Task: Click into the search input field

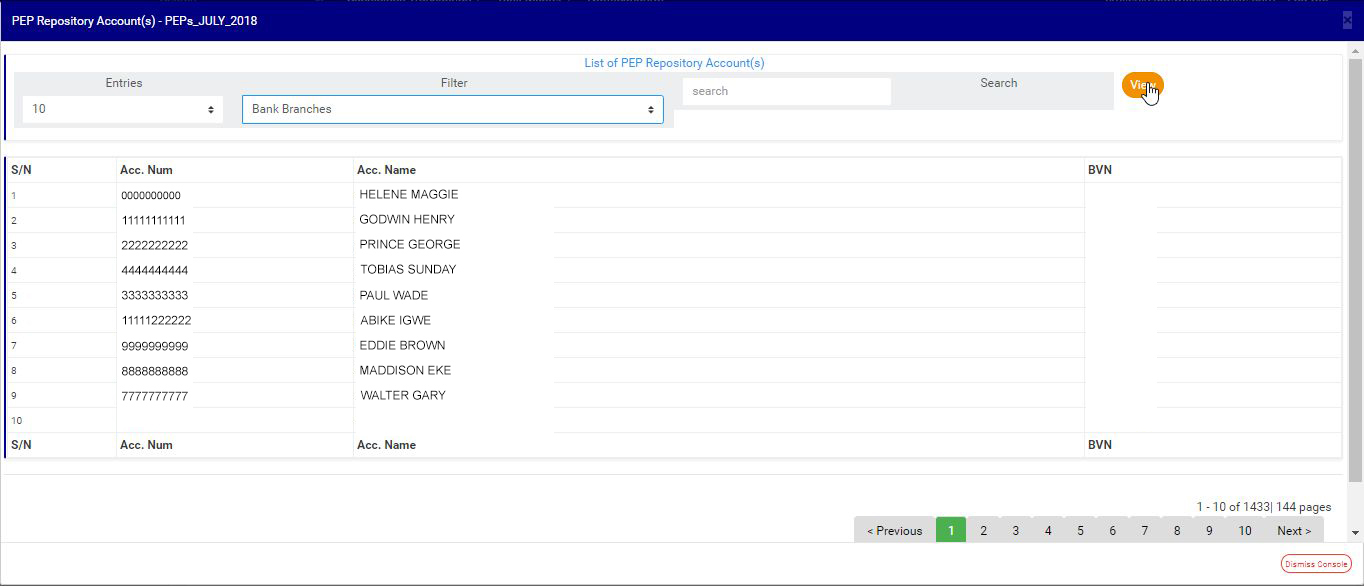Action: (786, 91)
